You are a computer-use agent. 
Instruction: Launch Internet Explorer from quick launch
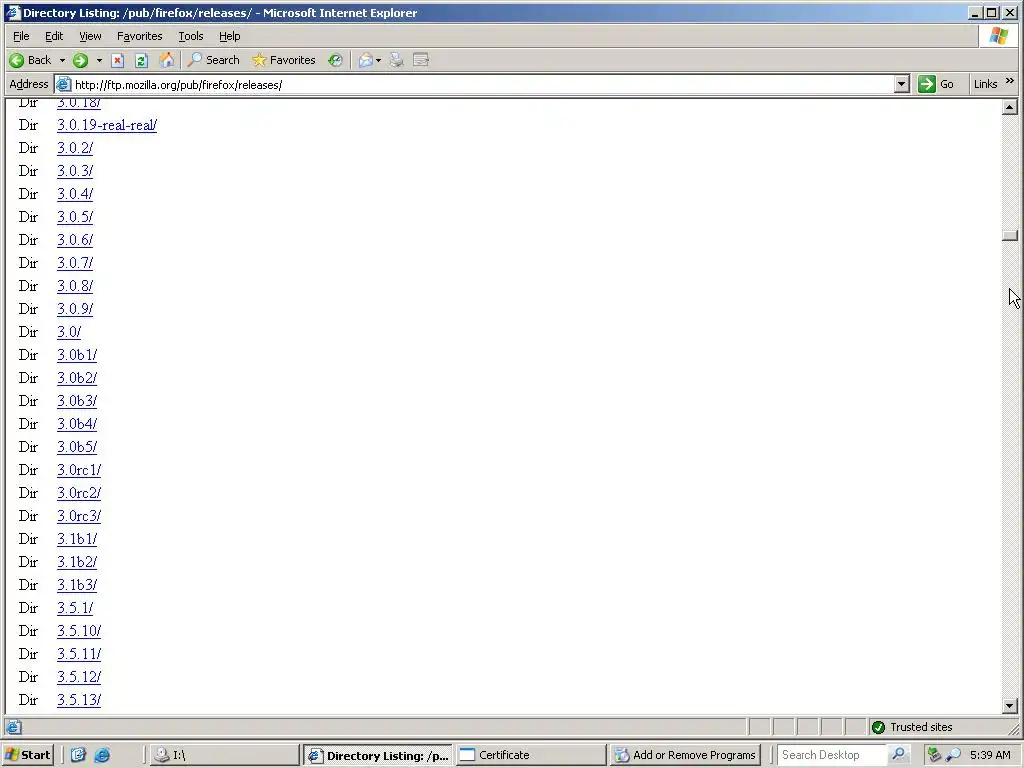click(x=102, y=755)
